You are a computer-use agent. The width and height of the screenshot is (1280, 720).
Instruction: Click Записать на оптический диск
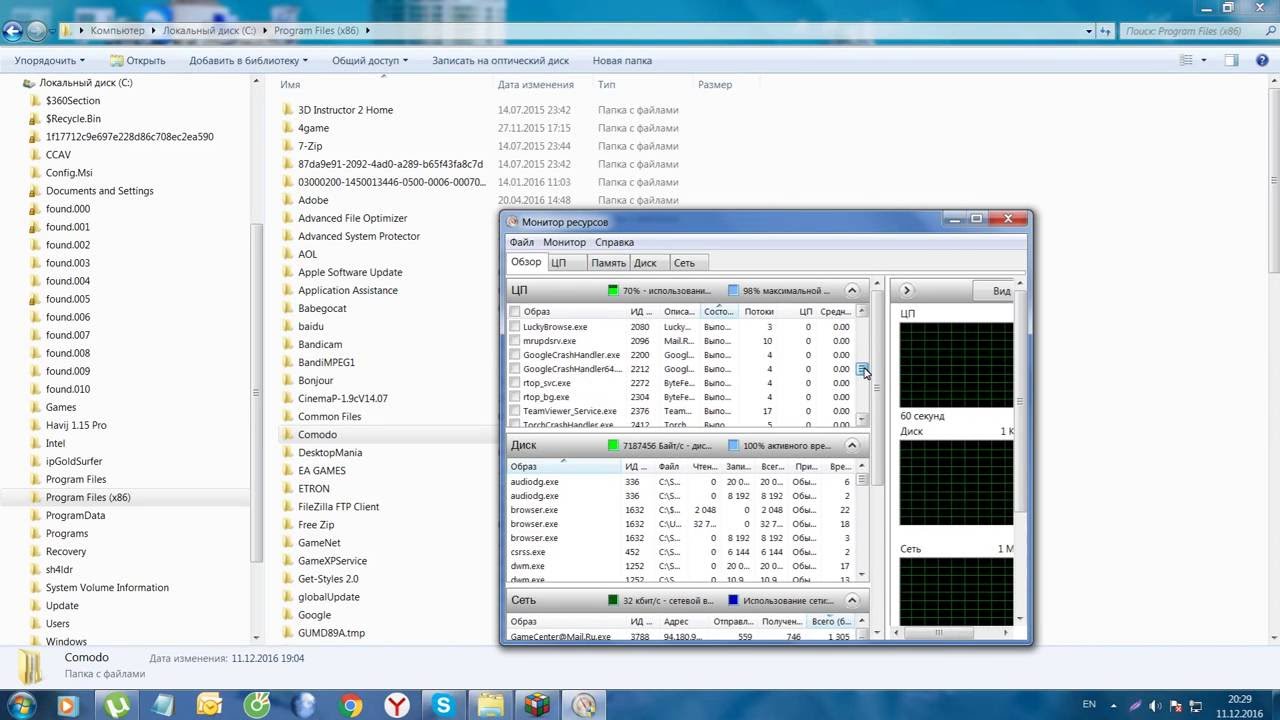(x=500, y=60)
